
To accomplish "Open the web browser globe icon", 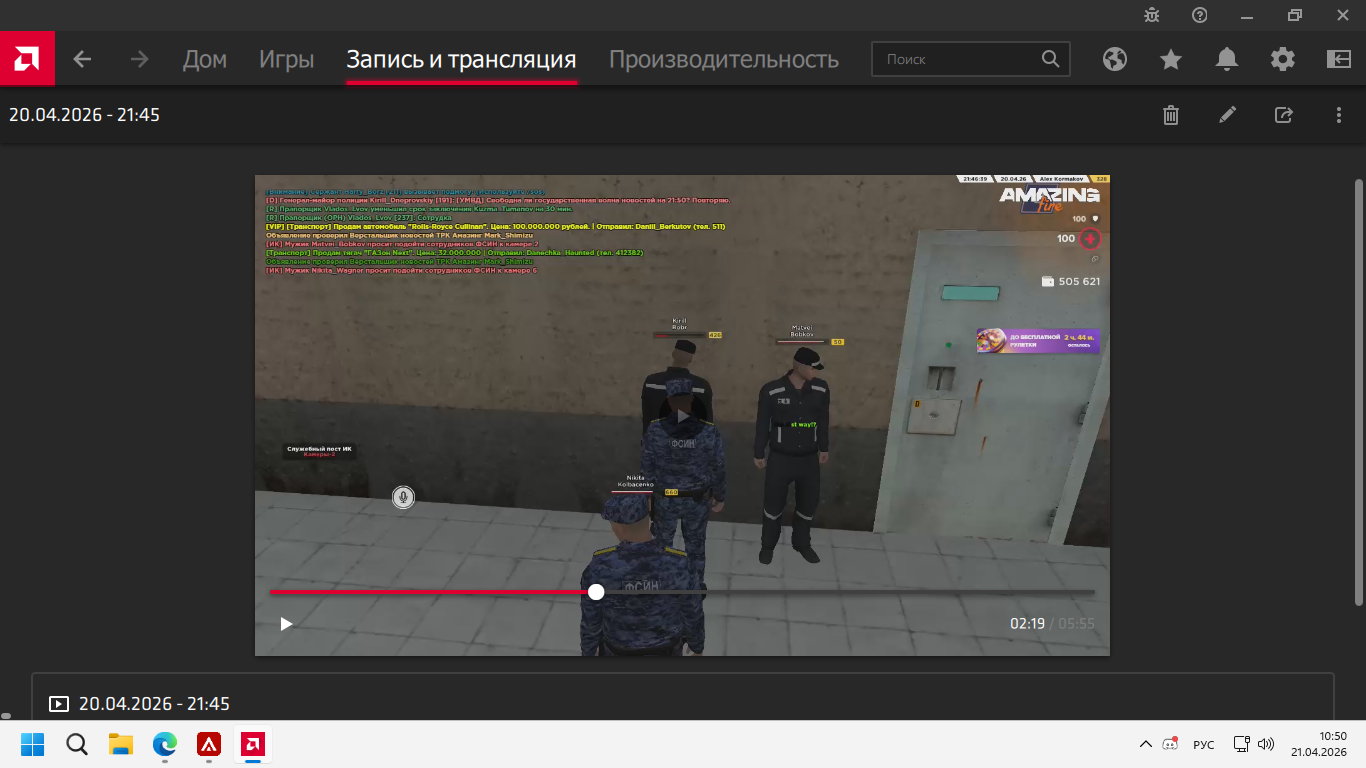I will tap(1115, 59).
